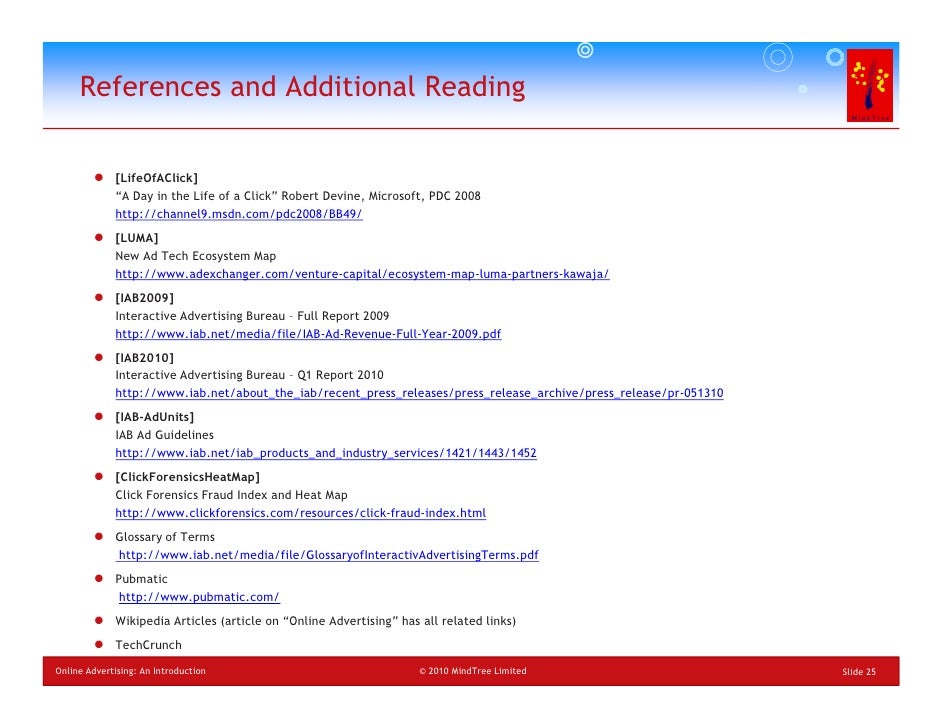
Task: Click the footer "Online Advertising: An Introduction" text
Action: (x=130, y=671)
